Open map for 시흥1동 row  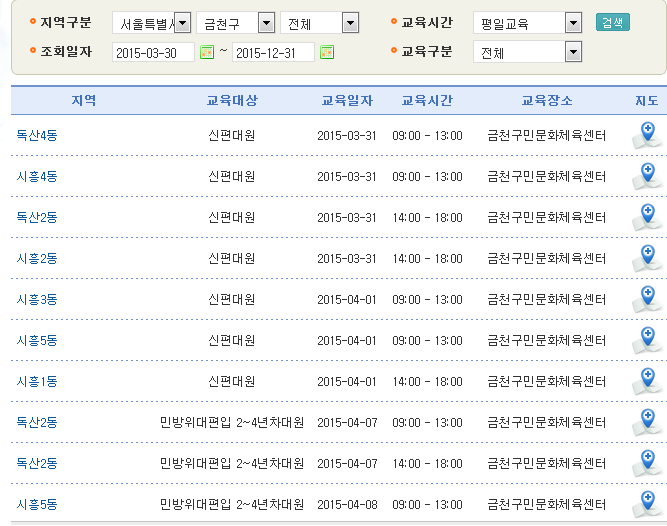[x=647, y=381]
